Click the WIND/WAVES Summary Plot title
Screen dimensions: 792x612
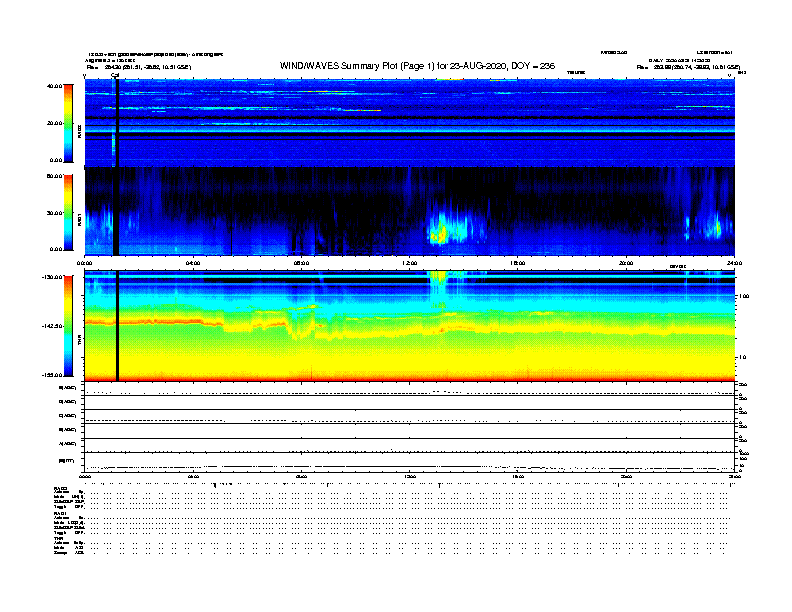(417, 66)
